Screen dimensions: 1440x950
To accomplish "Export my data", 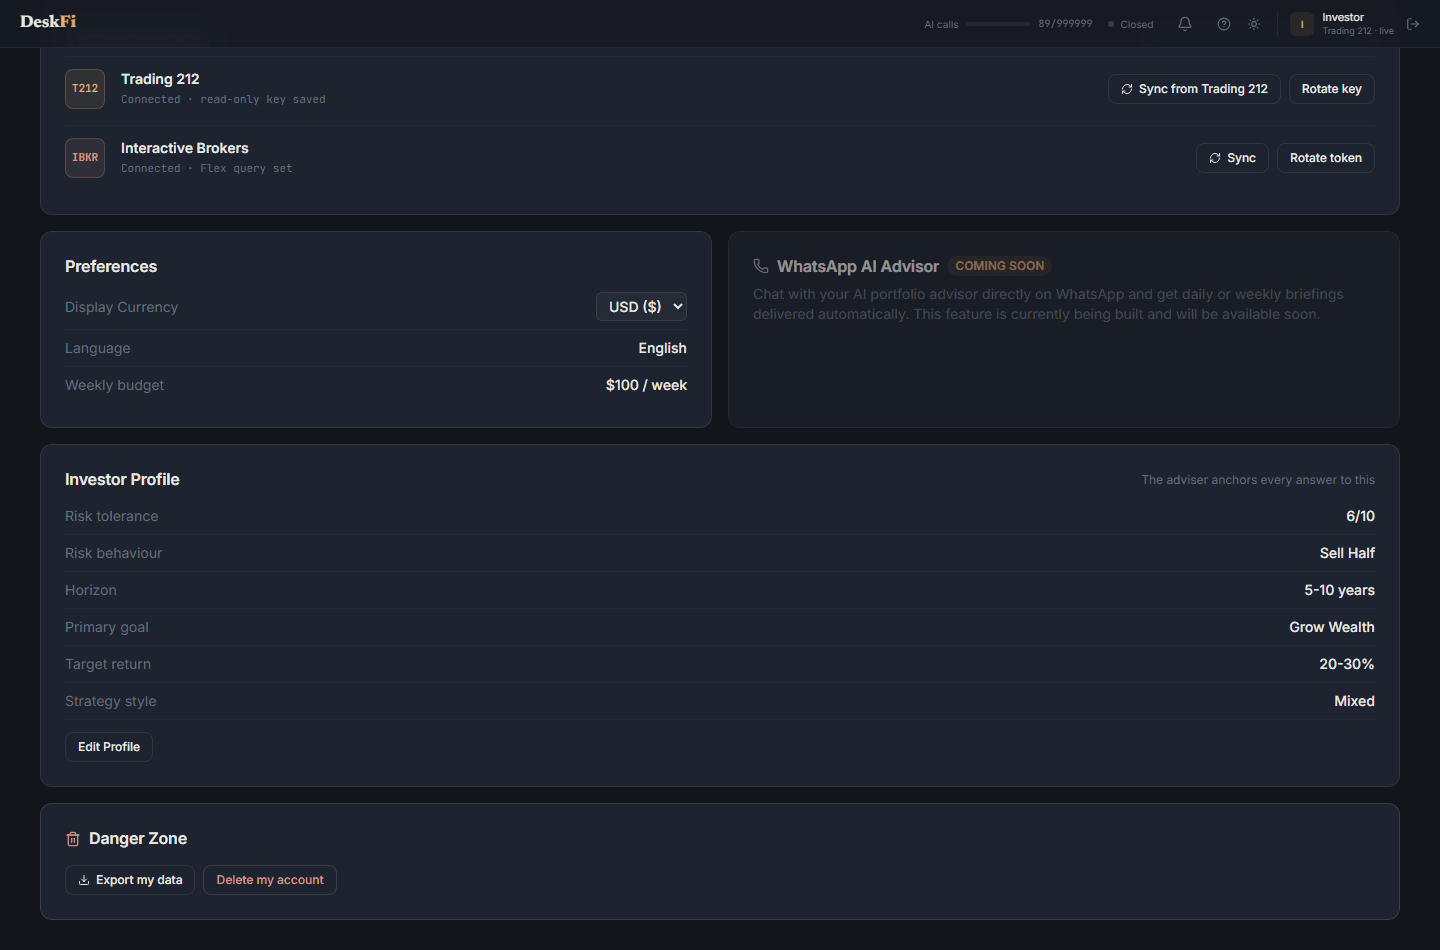I will coord(130,880).
